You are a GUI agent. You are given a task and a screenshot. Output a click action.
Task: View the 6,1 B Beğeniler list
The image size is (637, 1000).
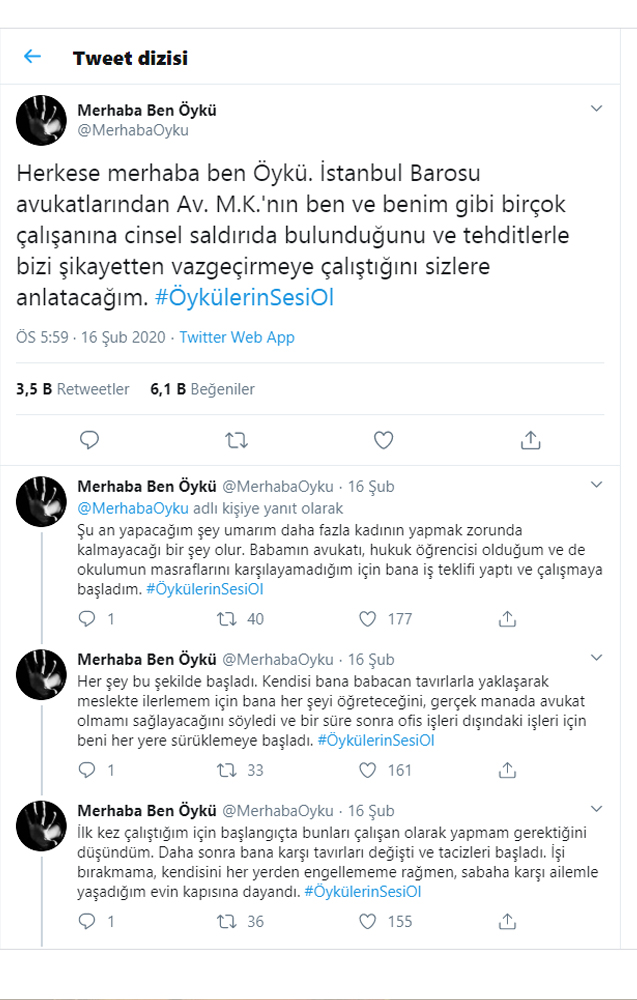(x=202, y=389)
